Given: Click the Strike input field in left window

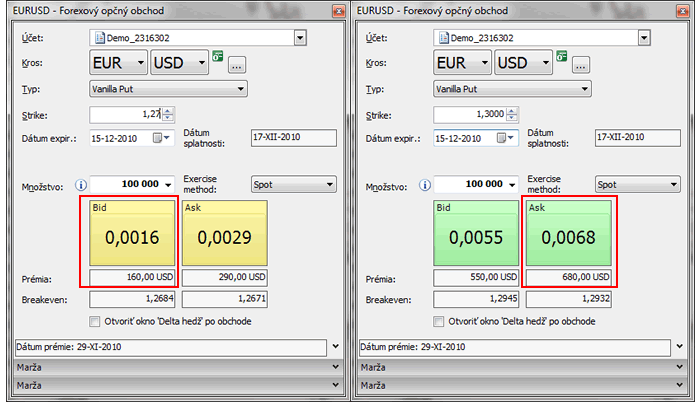Looking at the screenshot, I should (x=126, y=114).
